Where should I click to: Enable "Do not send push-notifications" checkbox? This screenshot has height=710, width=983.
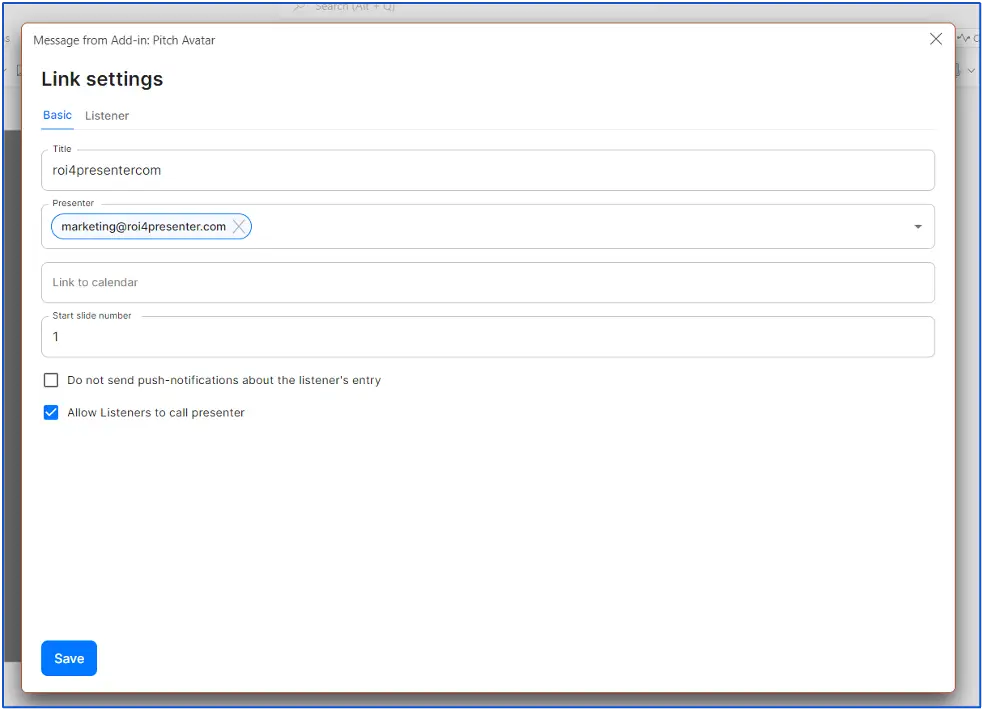(51, 380)
